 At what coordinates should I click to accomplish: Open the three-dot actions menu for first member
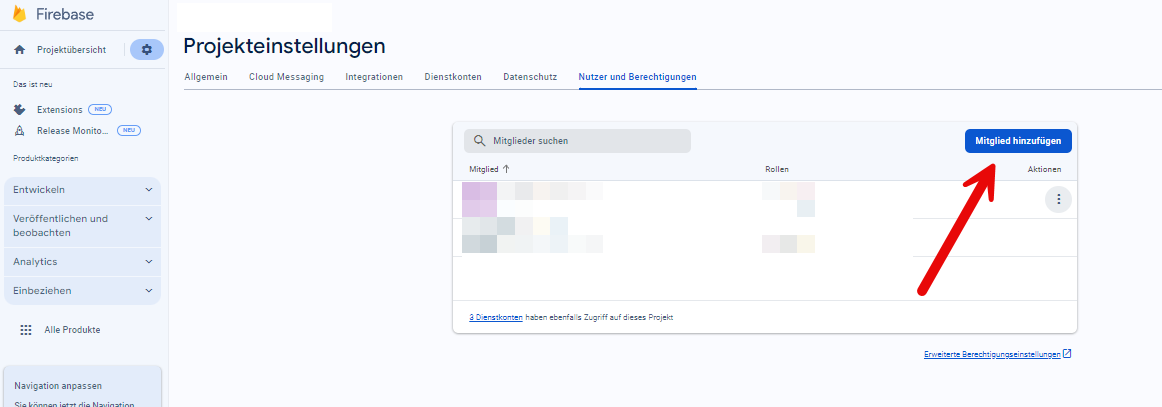[x=1058, y=199]
